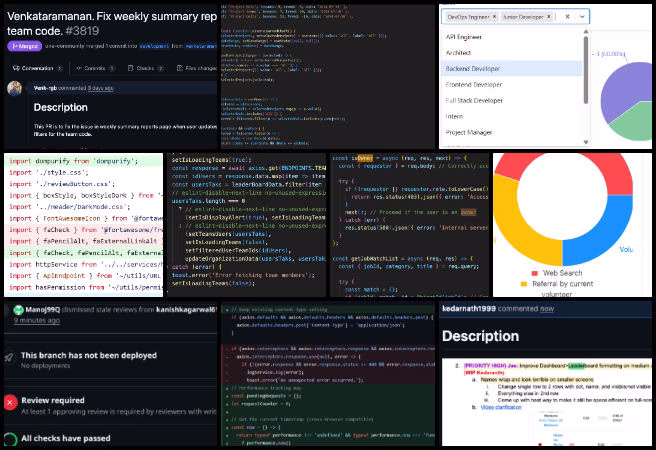Click the setIsLoadingTeams(true) code line

click(x=211, y=160)
